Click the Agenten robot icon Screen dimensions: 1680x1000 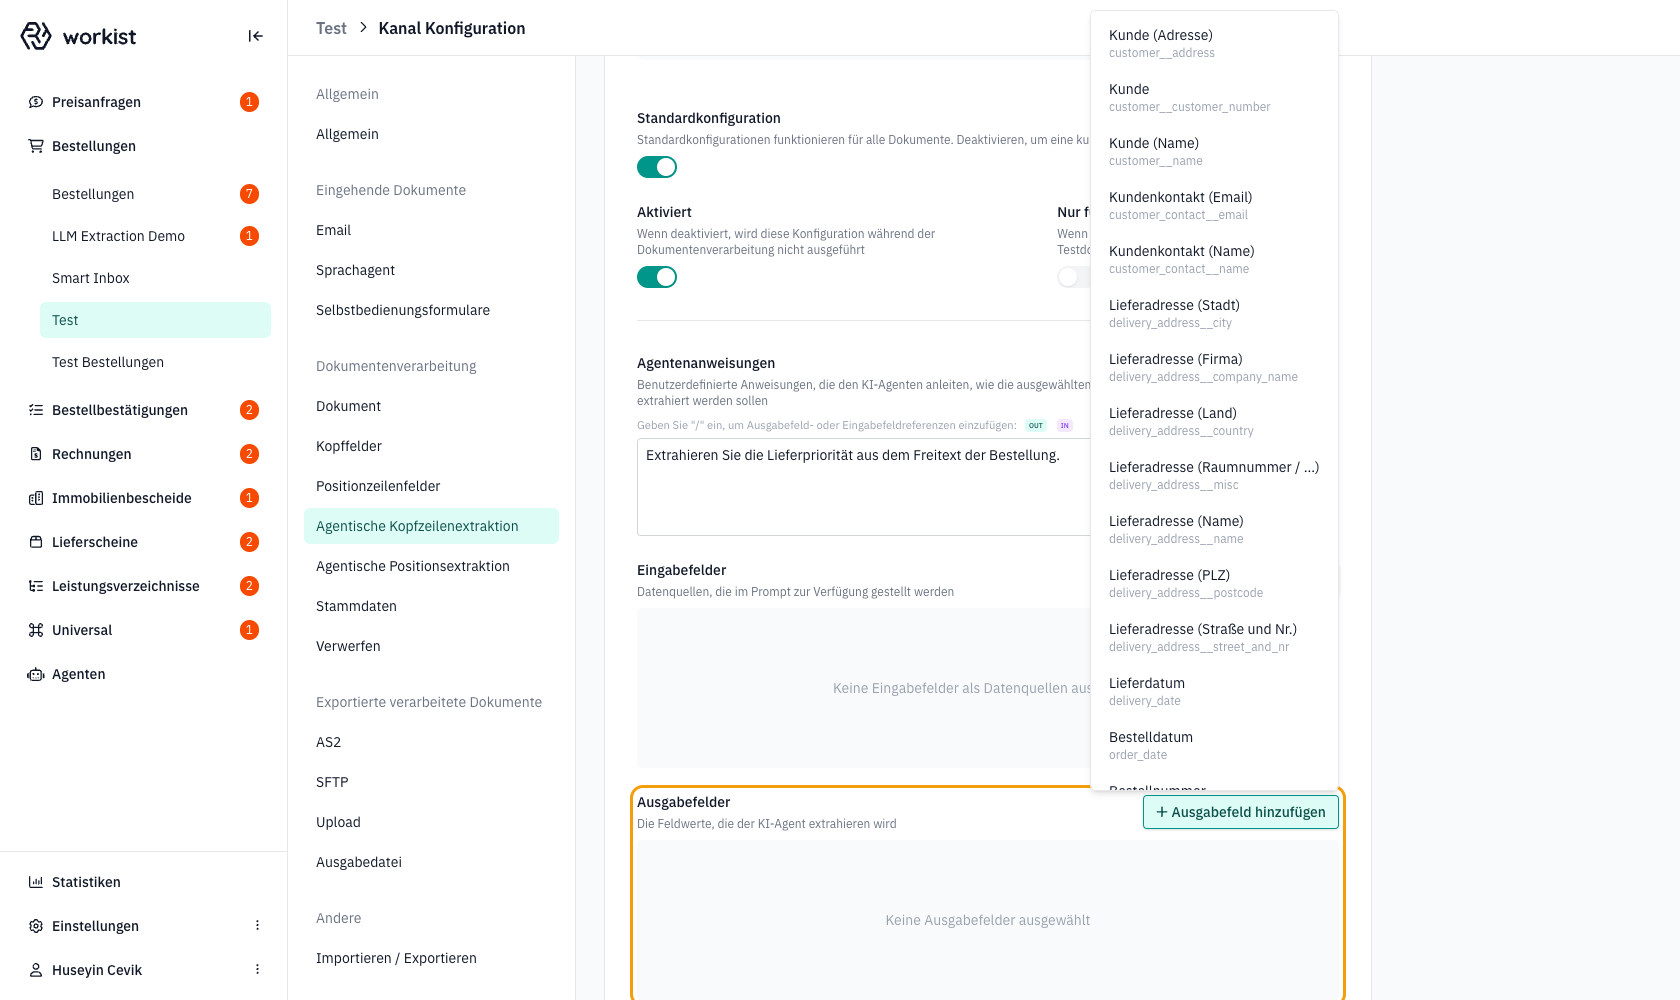pos(36,674)
